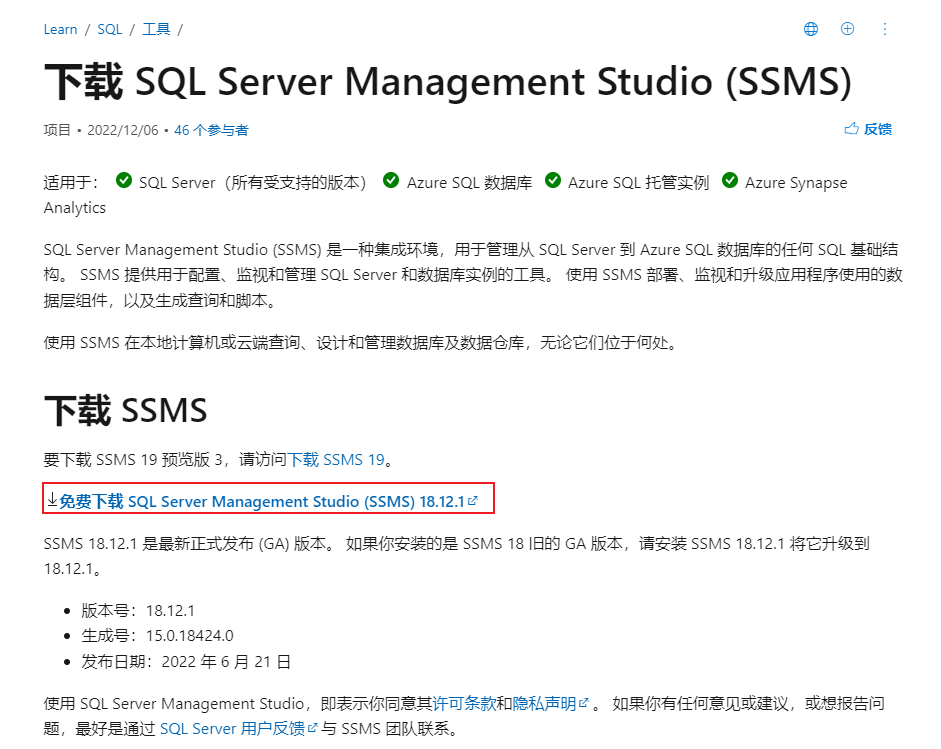
Task: Click the green checkmark beside SQL Server
Action: (x=124, y=181)
